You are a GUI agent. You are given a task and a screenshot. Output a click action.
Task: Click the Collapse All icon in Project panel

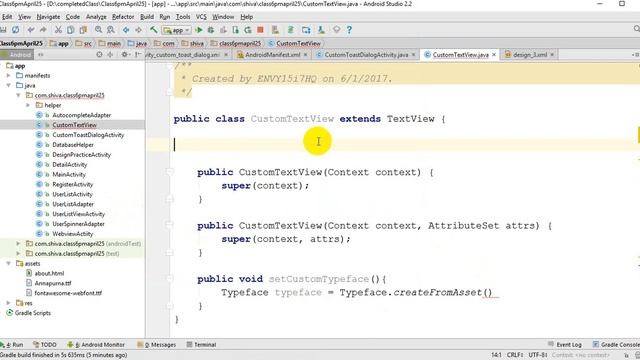tap(110, 54)
